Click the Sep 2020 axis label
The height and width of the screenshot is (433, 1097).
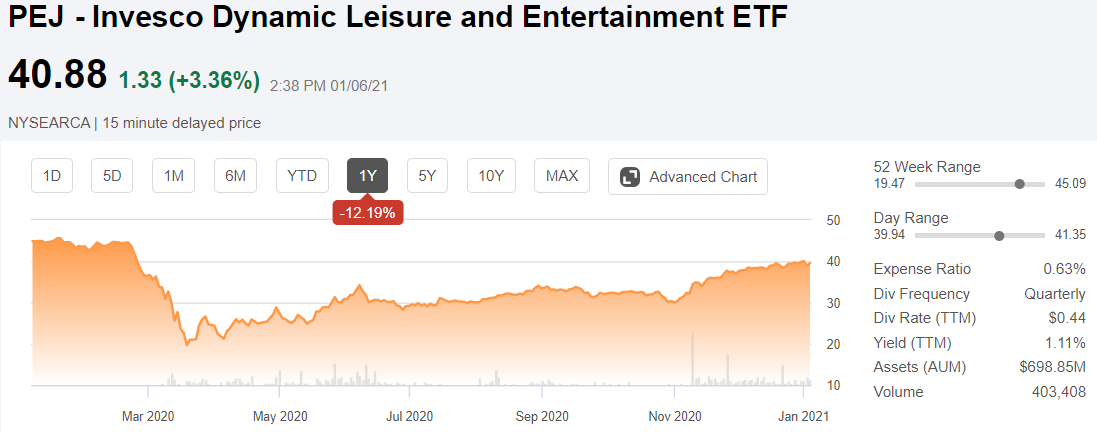click(x=542, y=416)
